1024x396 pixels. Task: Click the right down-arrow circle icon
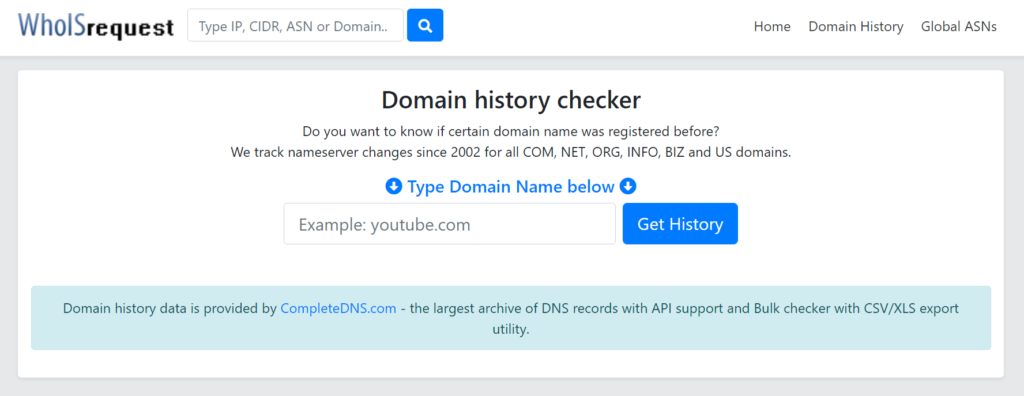coord(628,187)
